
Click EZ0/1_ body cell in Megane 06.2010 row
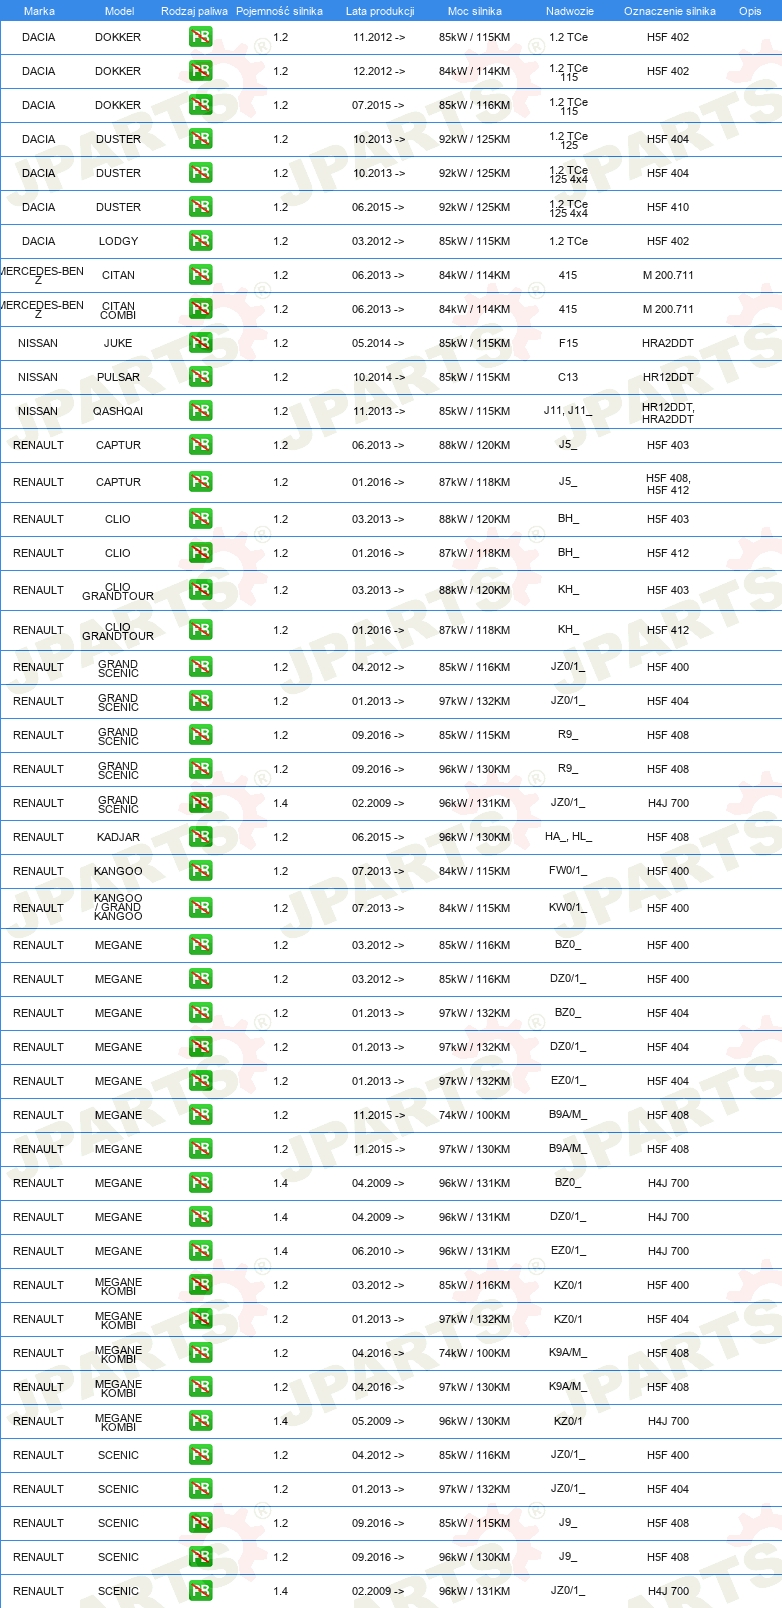click(x=568, y=1251)
